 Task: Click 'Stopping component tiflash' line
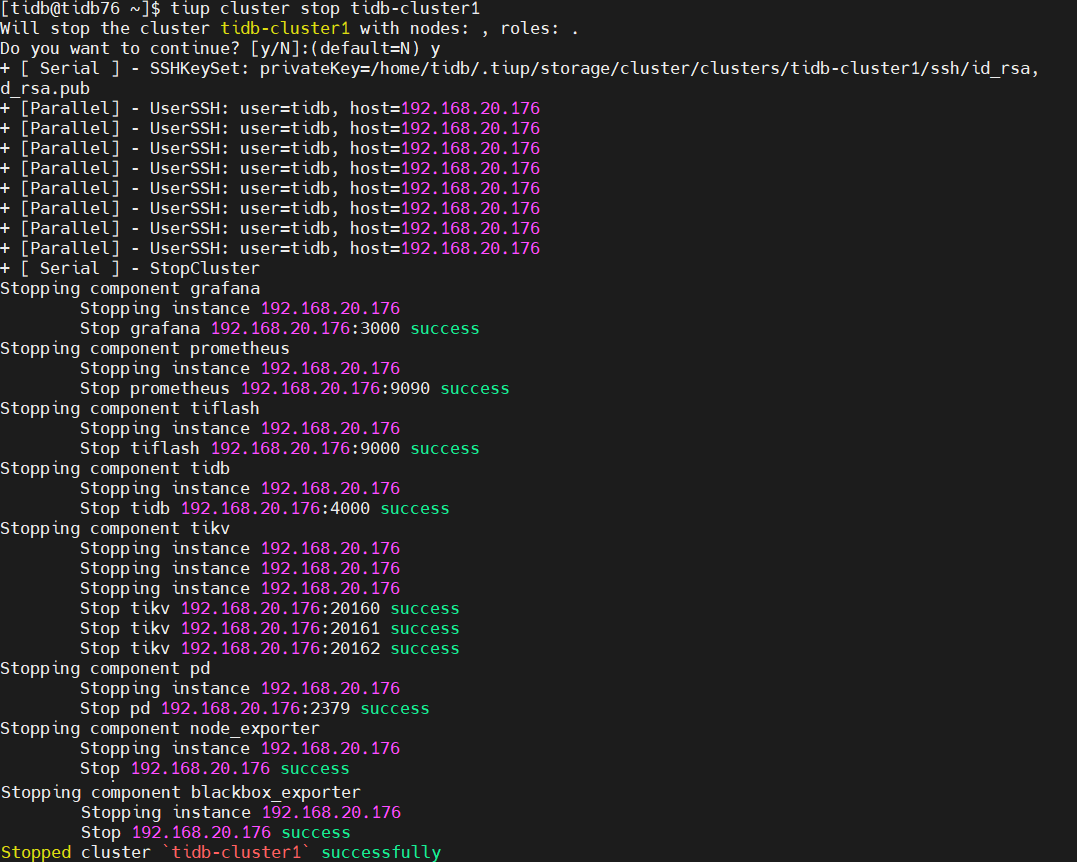130,409
